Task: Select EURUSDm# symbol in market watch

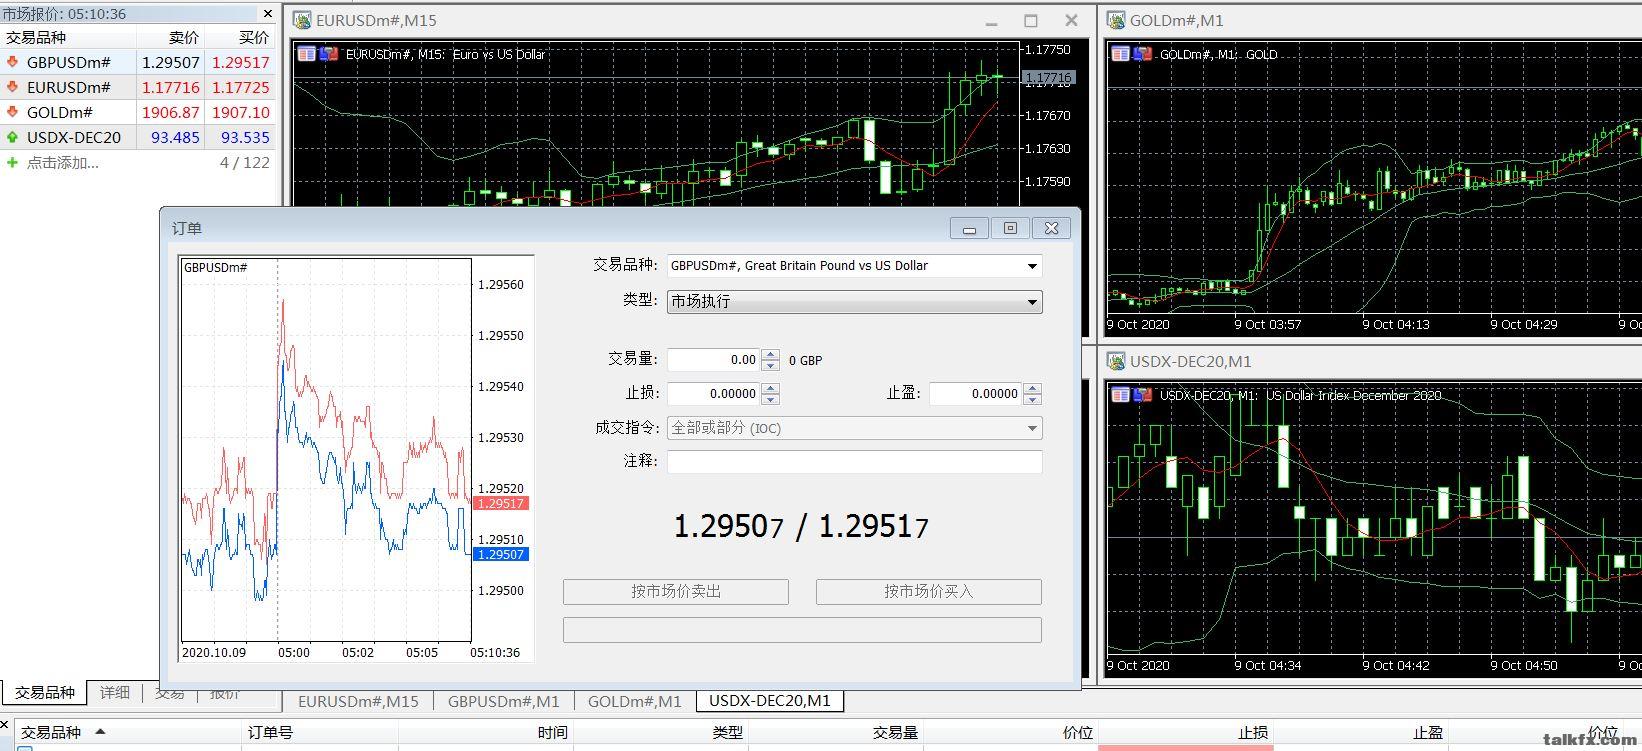Action: point(68,87)
